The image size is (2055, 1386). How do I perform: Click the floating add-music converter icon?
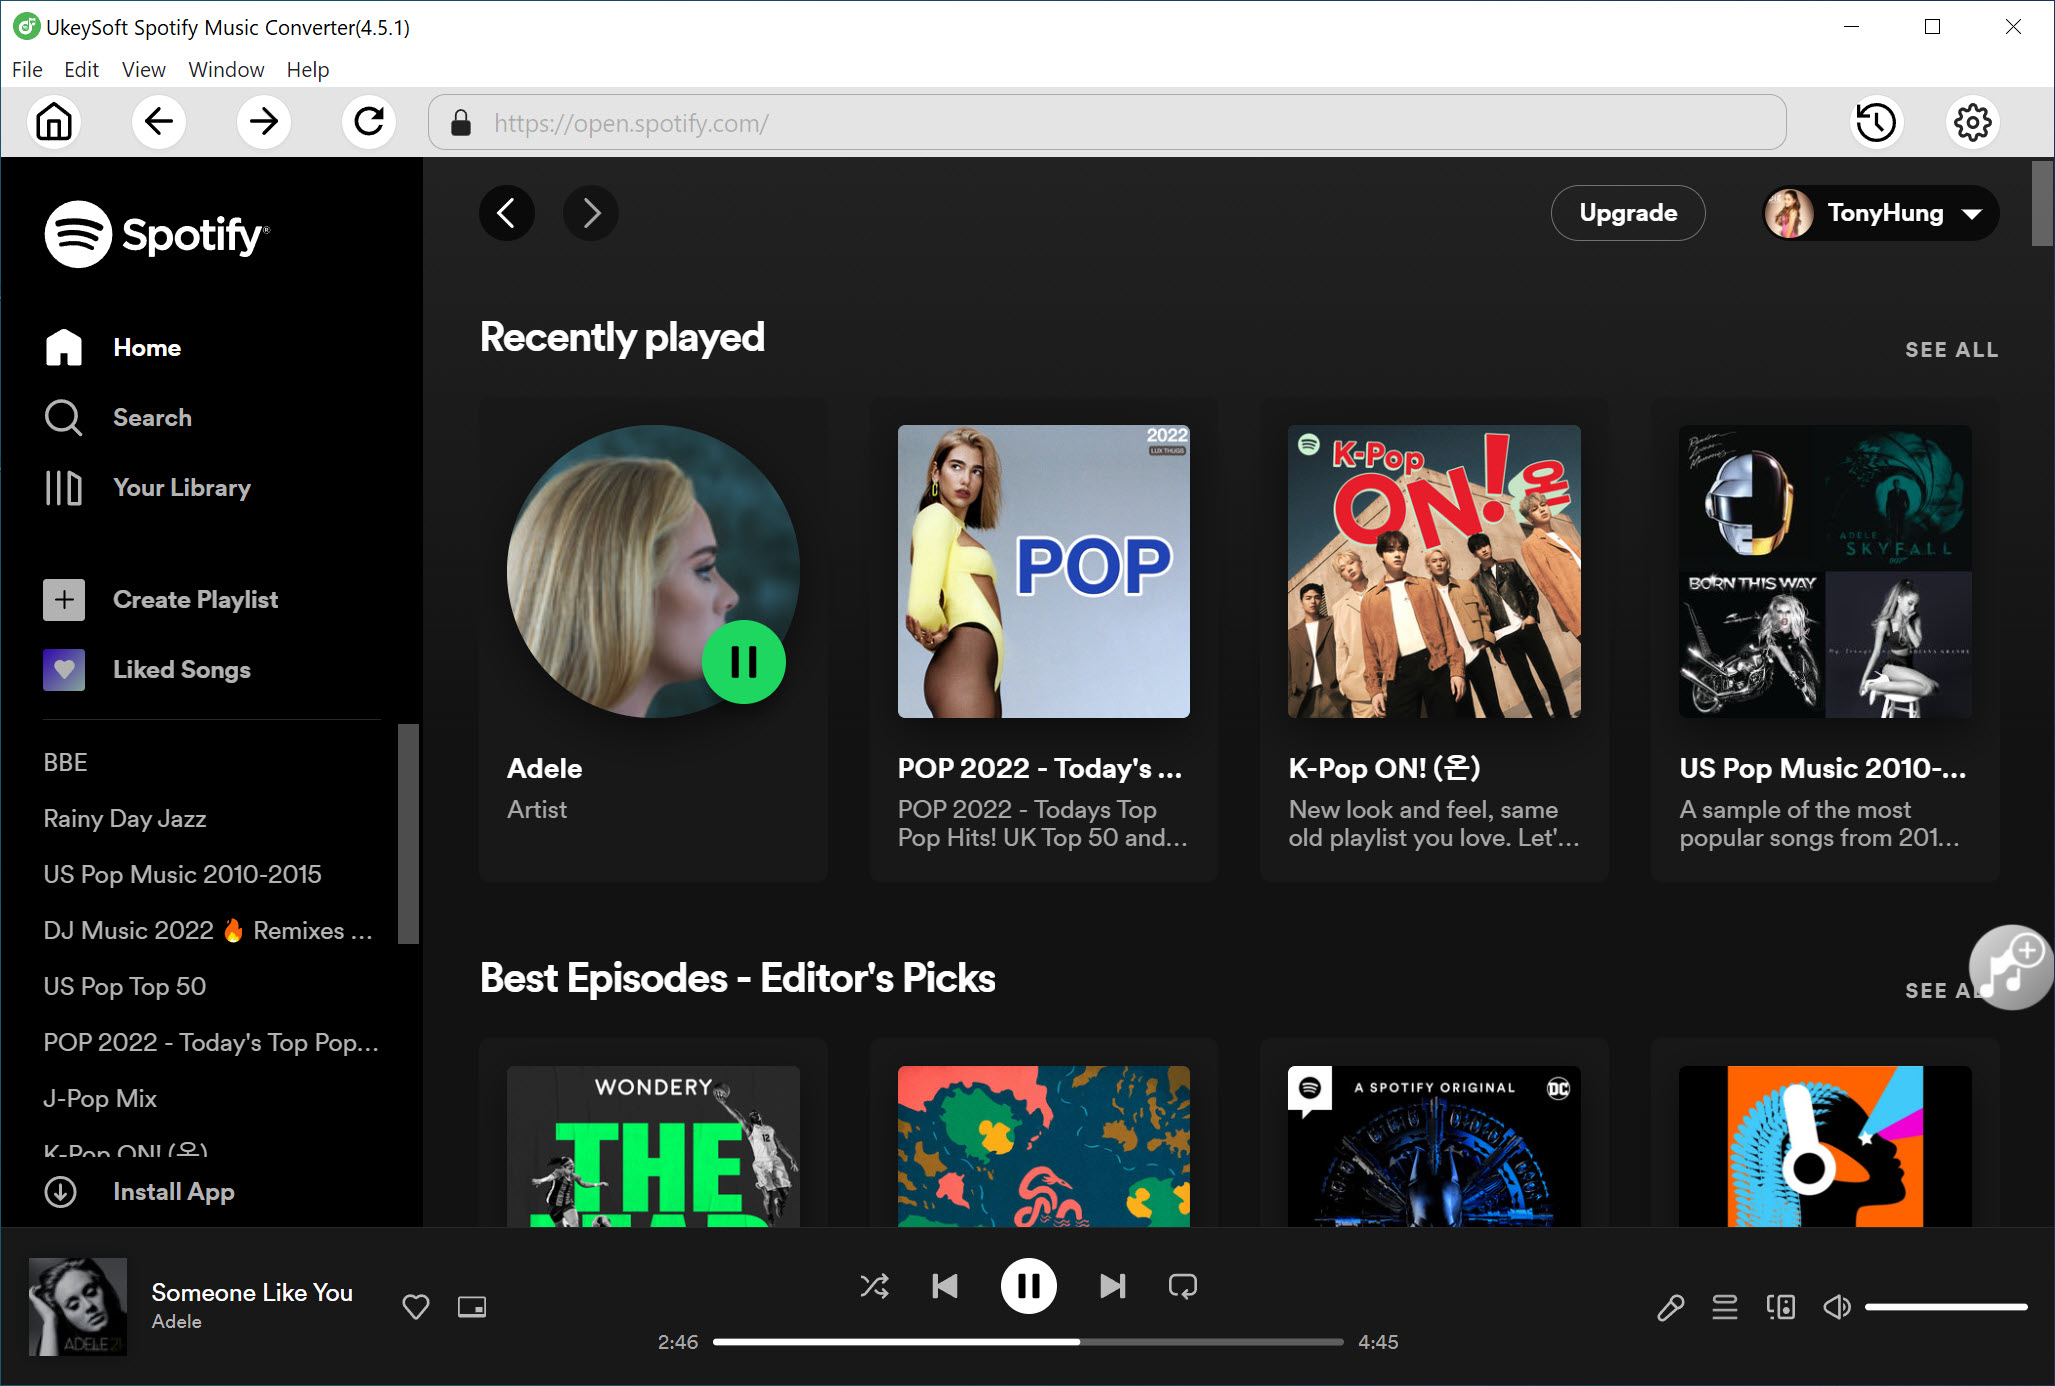pyautogui.click(x=2011, y=967)
